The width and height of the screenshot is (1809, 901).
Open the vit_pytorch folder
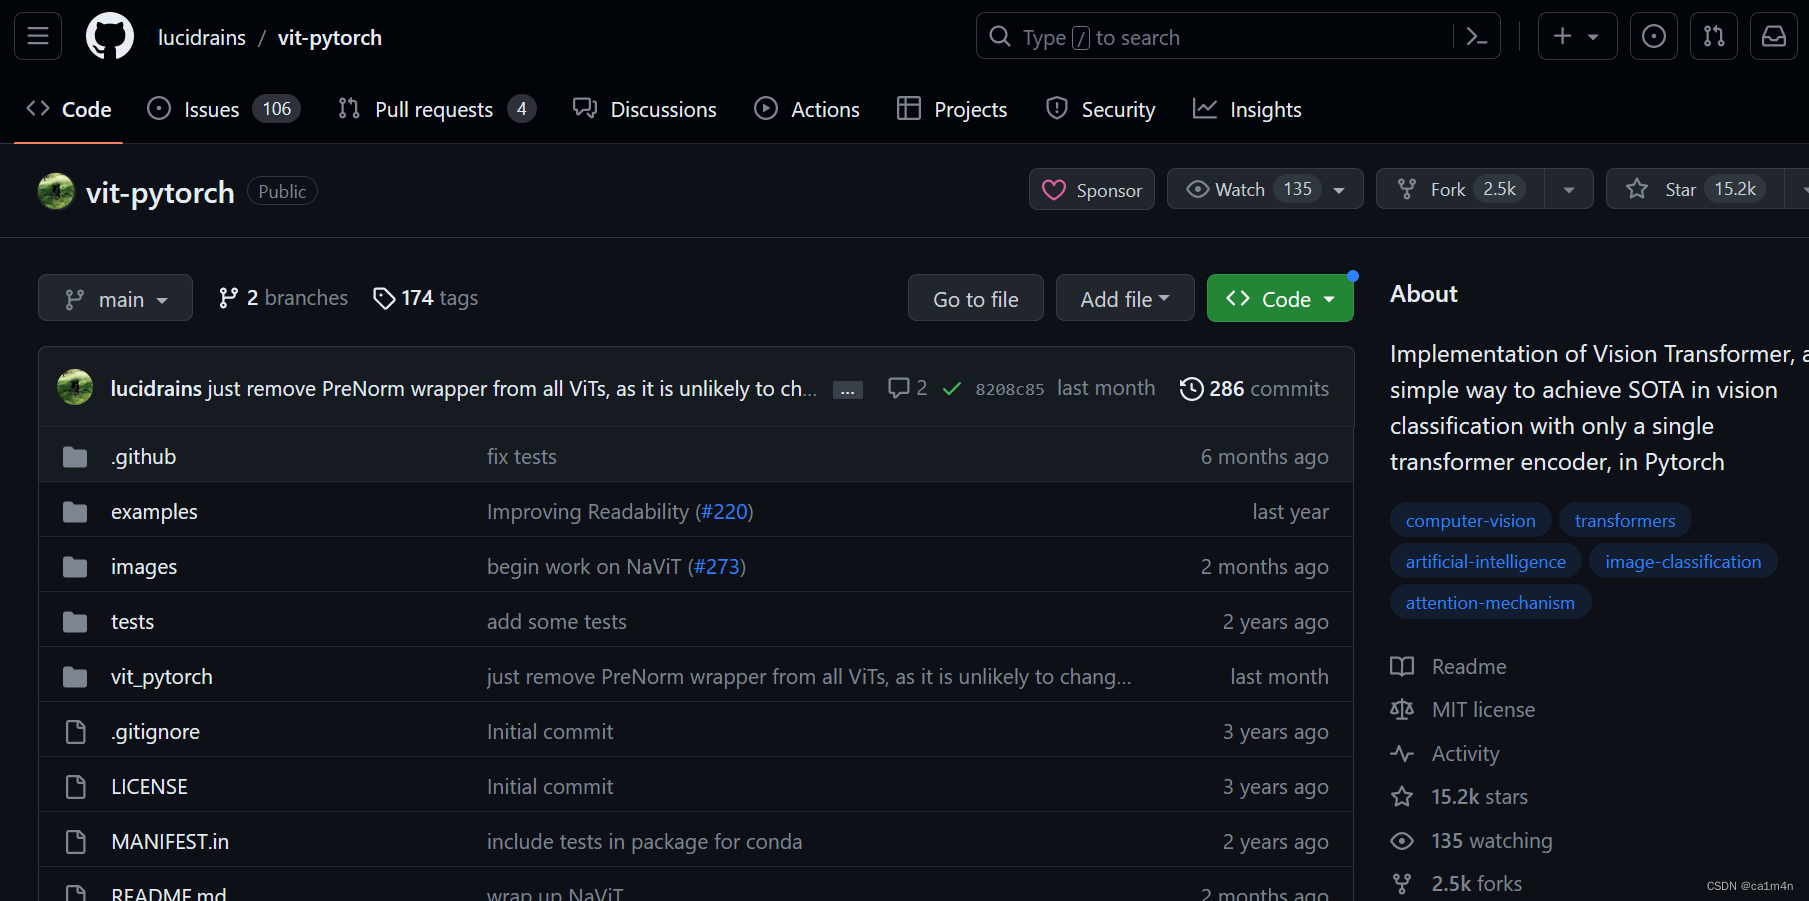[162, 677]
